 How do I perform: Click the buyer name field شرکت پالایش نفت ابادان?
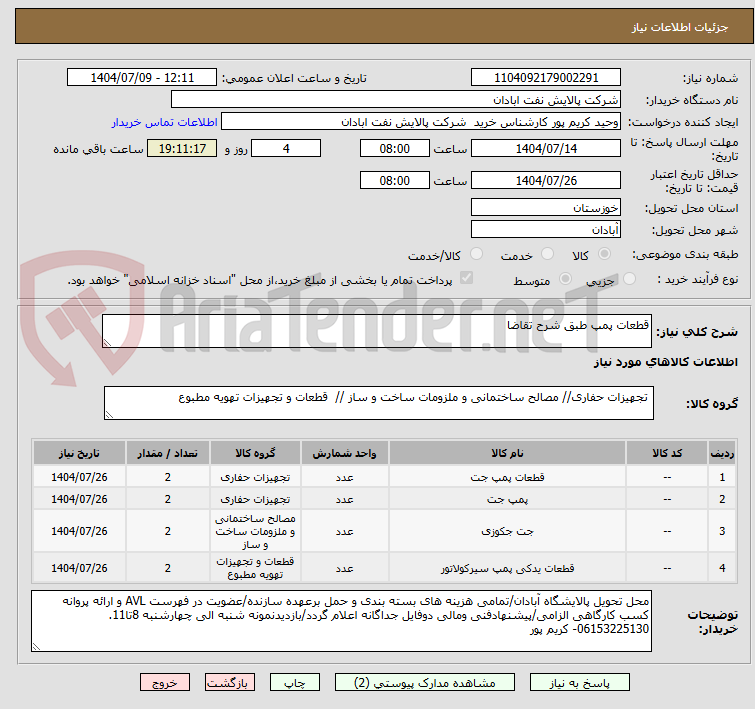396,100
